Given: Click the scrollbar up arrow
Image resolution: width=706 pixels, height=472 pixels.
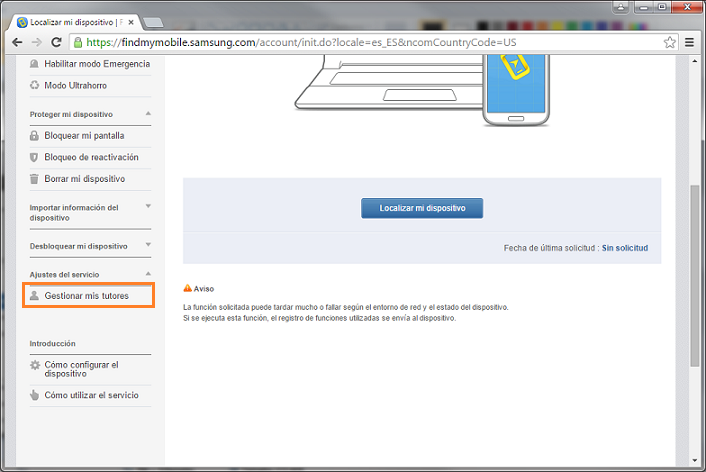Looking at the screenshot, I should [x=695, y=61].
